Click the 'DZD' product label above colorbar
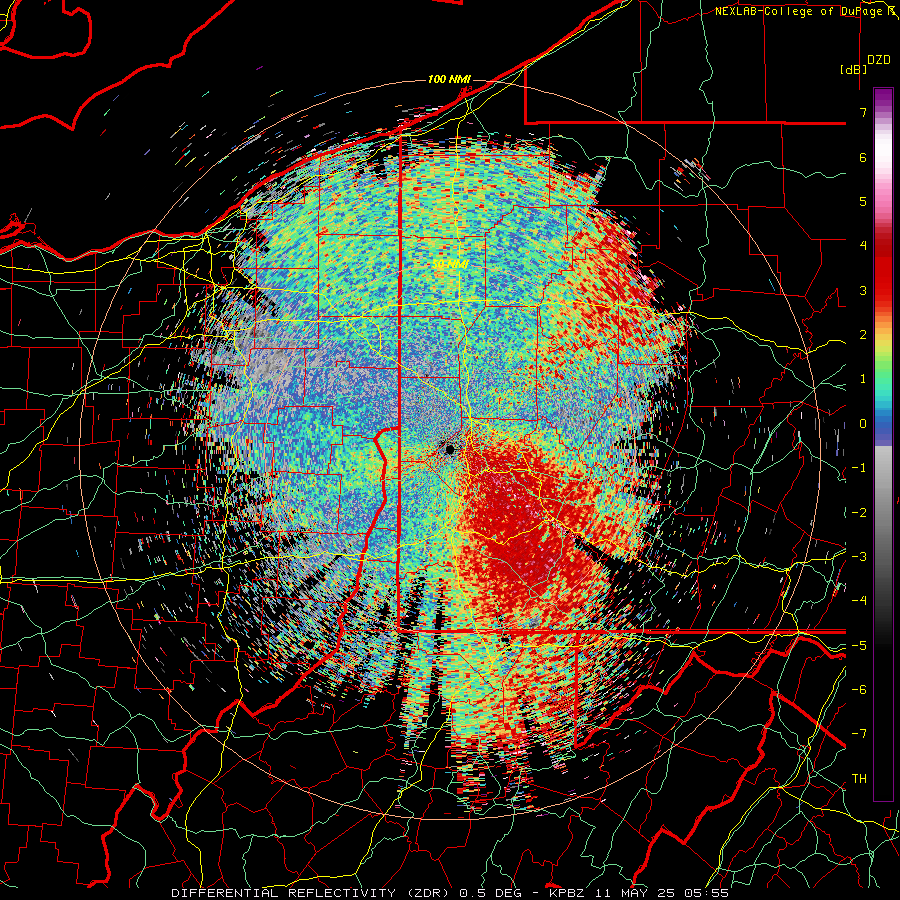 pyautogui.click(x=878, y=60)
